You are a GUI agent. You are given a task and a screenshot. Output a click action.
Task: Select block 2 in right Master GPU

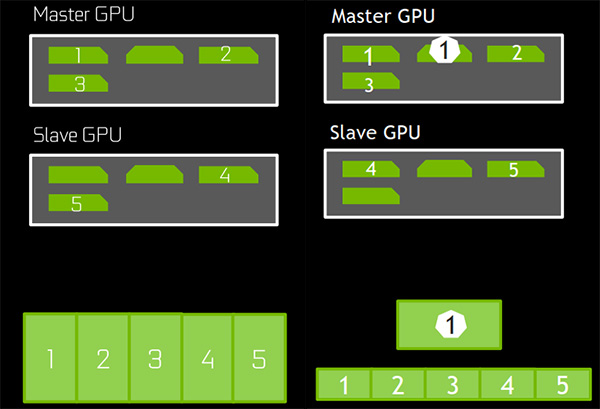click(x=515, y=54)
